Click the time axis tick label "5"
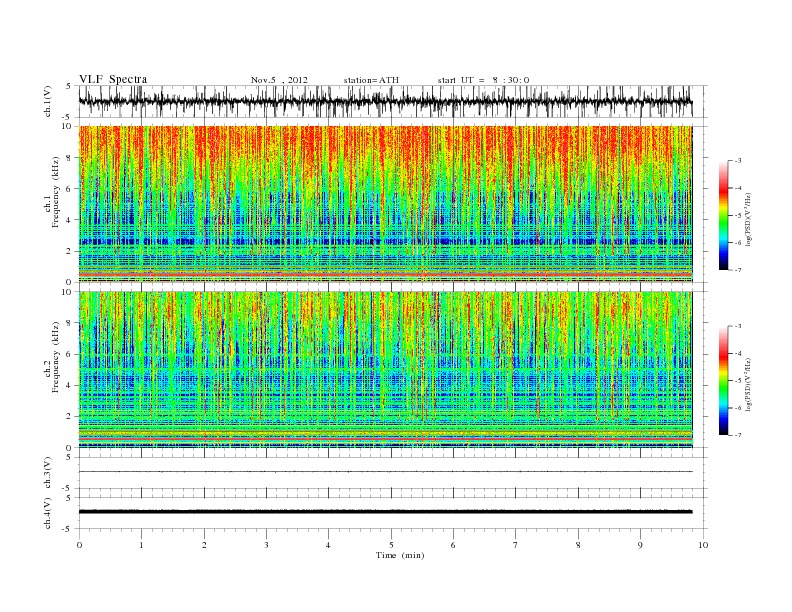This screenshot has width=792, height=612. coord(391,545)
